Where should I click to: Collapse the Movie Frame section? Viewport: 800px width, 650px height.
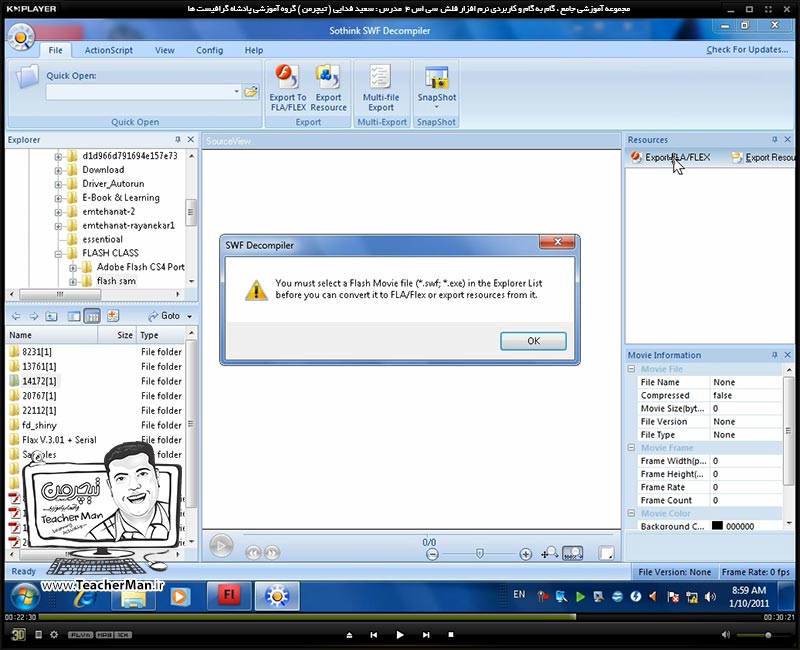(x=631, y=447)
